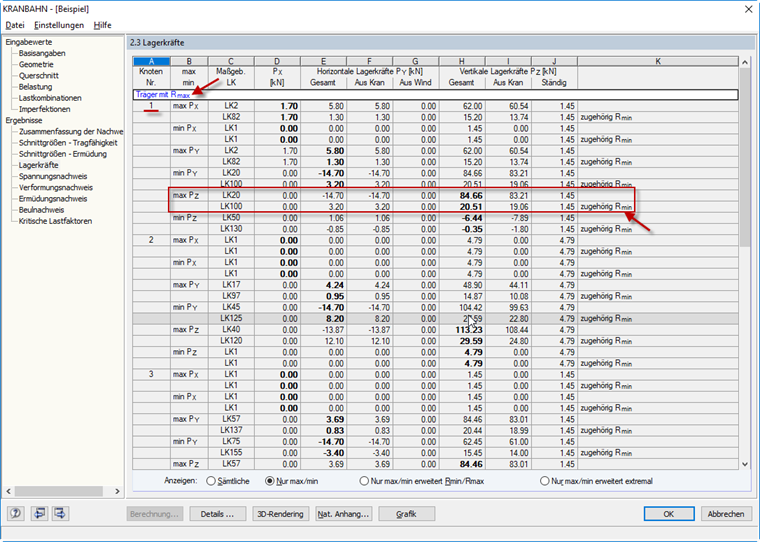Confirm with the OK button

click(669, 514)
